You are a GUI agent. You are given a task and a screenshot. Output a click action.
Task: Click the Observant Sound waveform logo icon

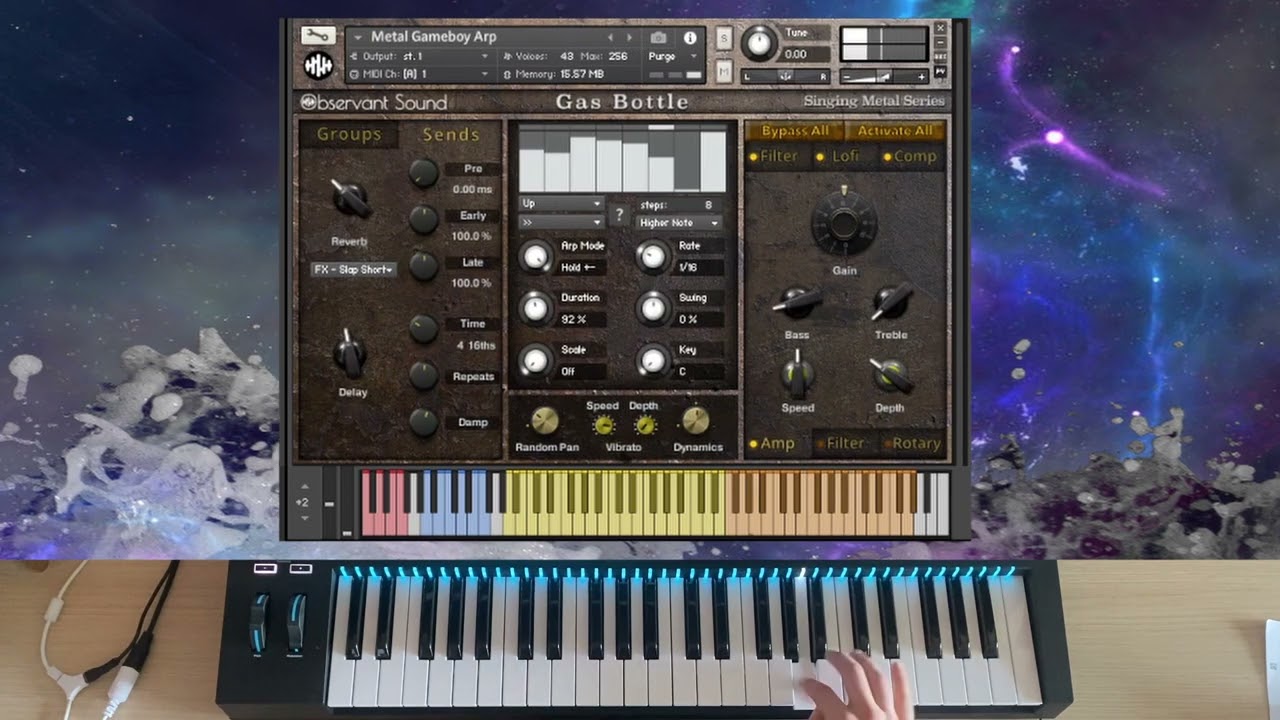tap(318, 66)
